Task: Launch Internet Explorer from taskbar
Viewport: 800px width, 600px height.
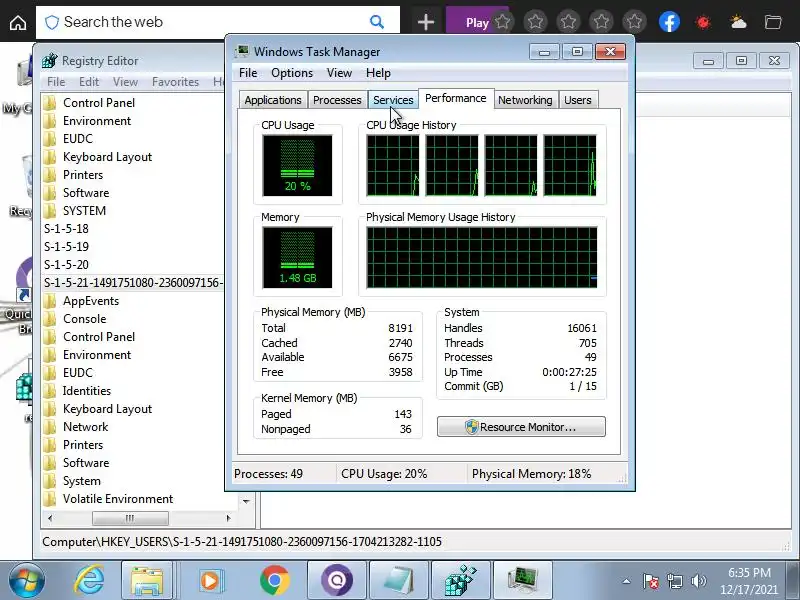Action: click(x=89, y=581)
